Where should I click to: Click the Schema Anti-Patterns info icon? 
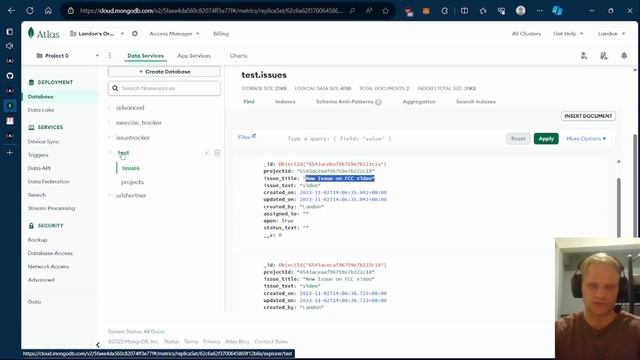pyautogui.click(x=378, y=102)
